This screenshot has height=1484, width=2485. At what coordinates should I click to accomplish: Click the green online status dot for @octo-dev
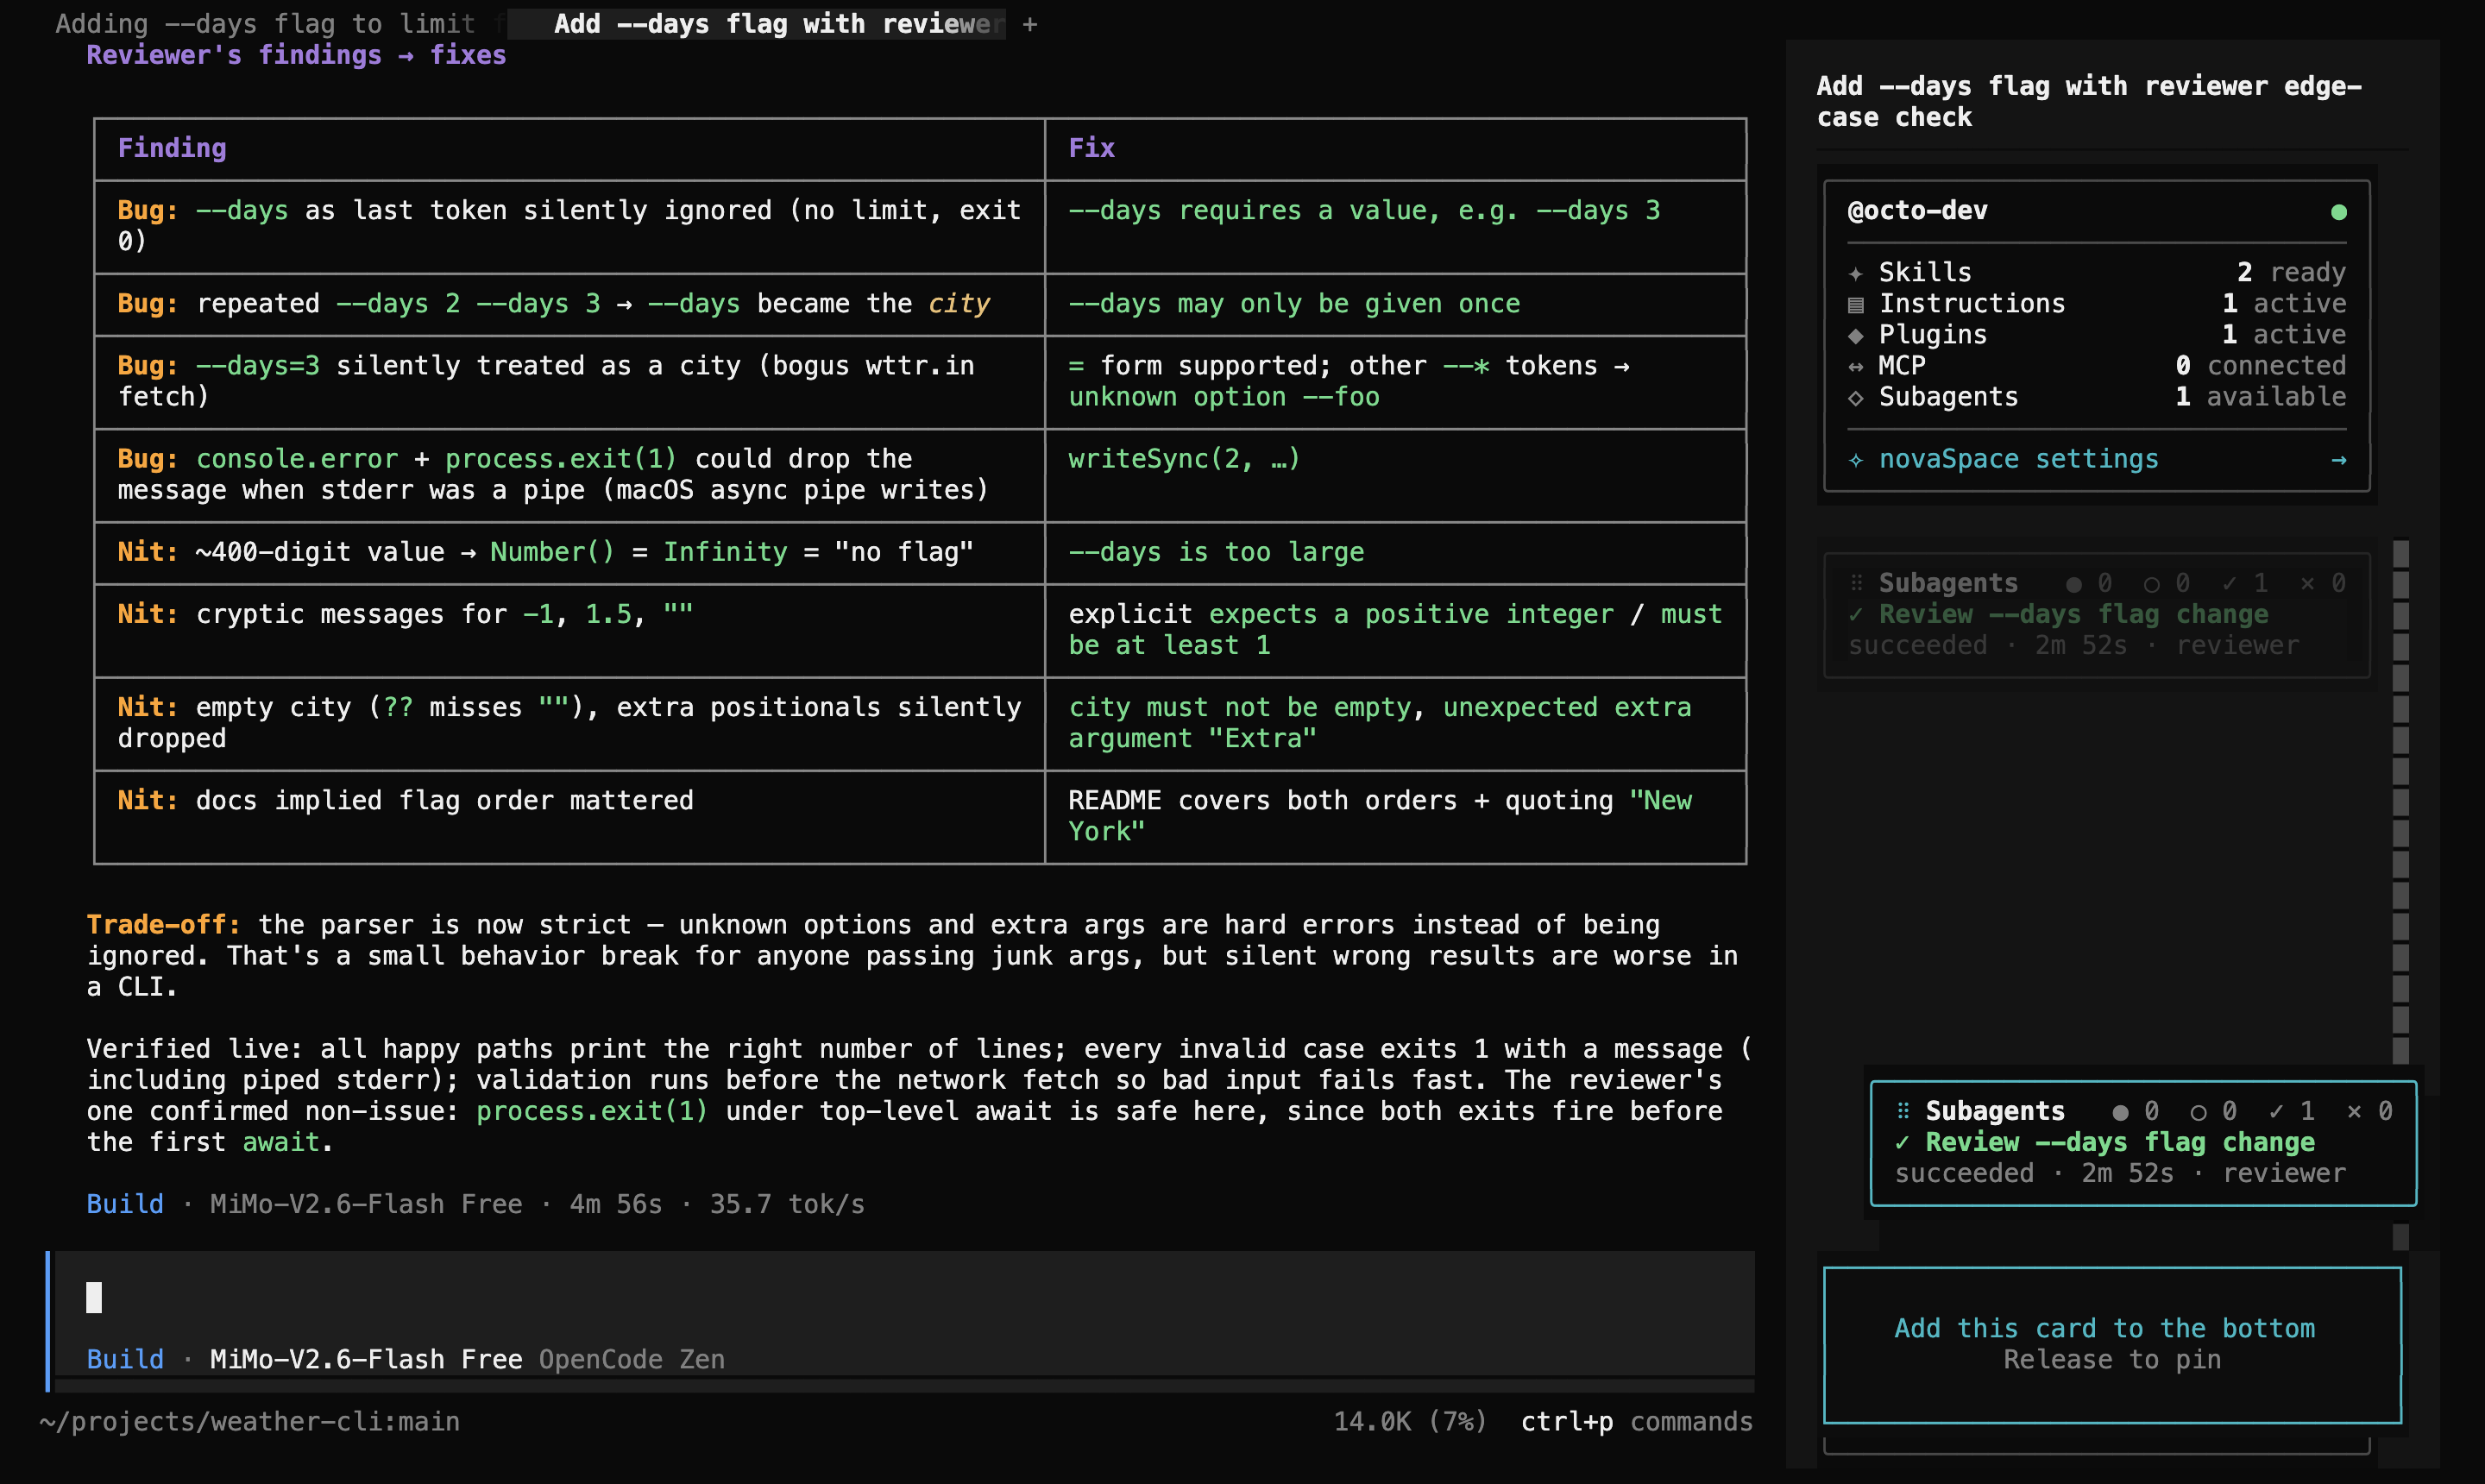click(x=2338, y=212)
